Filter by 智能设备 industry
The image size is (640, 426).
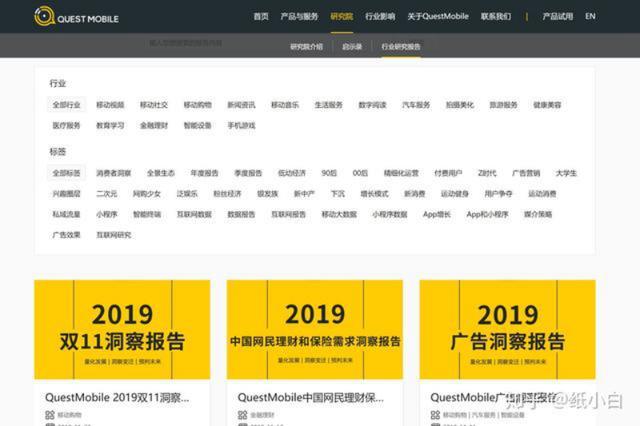[x=198, y=125]
